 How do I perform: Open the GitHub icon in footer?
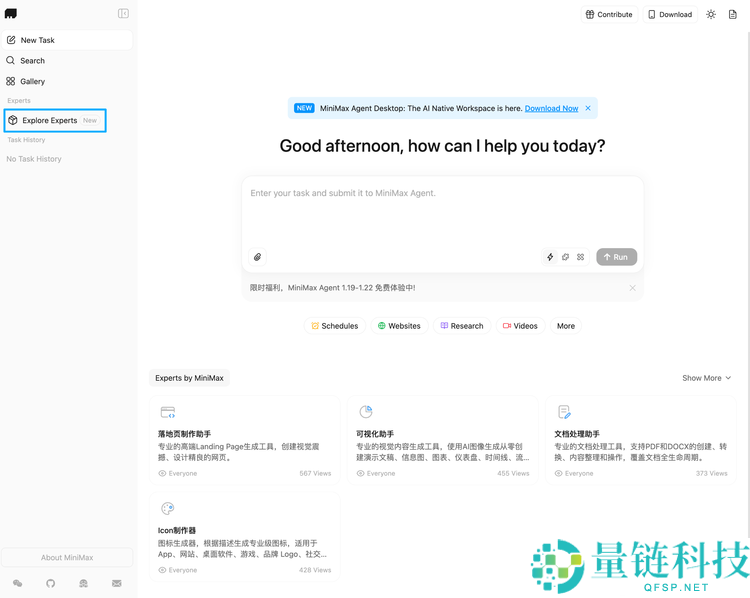[51, 583]
